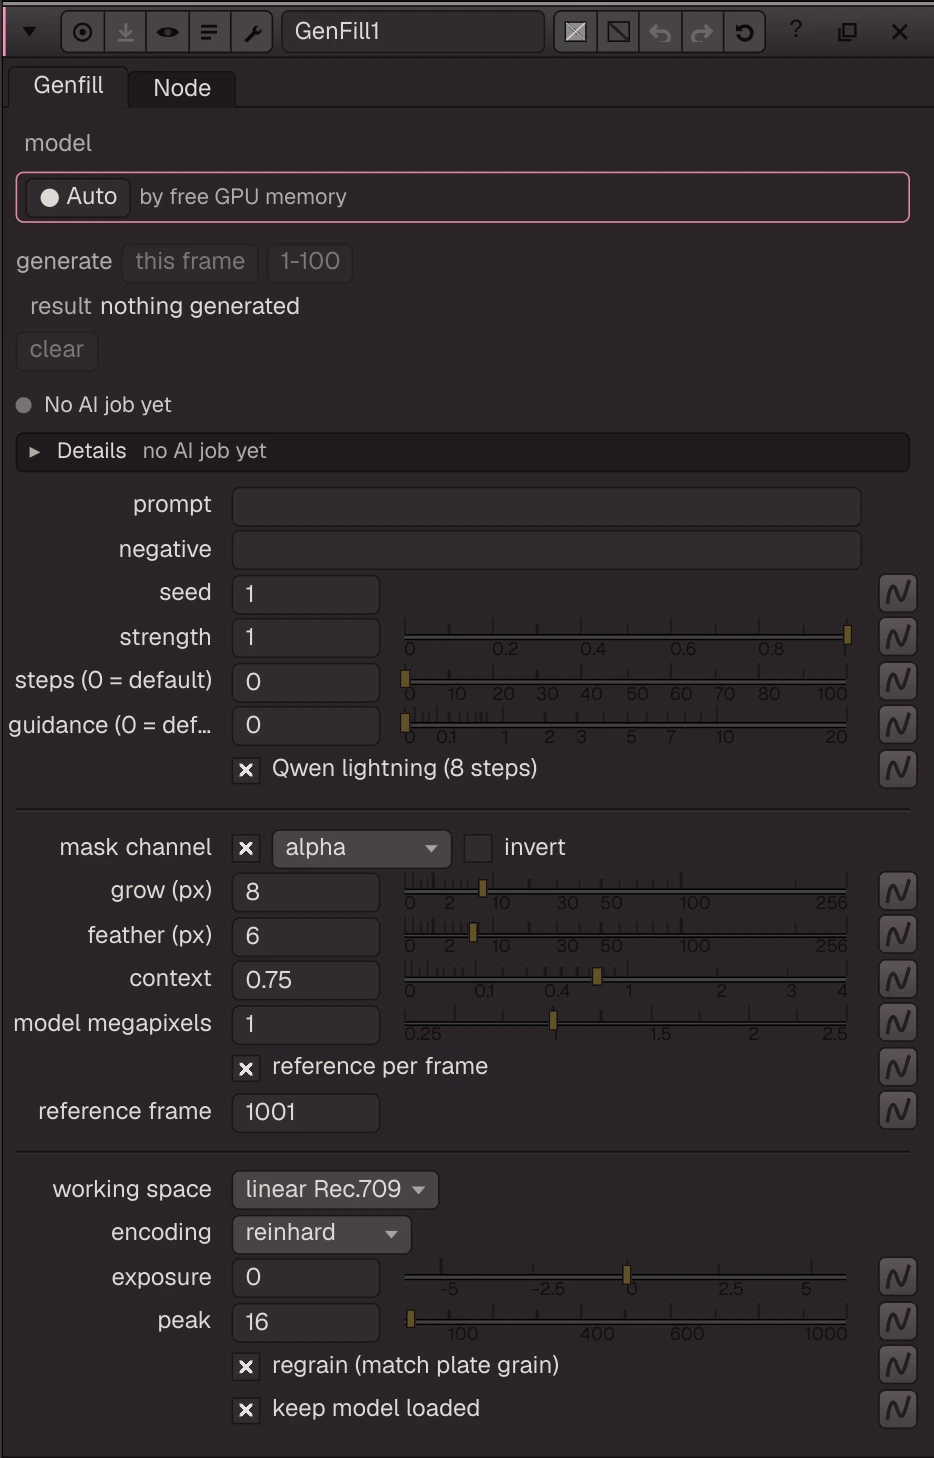934x1458 pixels.
Task: Click the download arrow toolbar icon
Action: click(125, 32)
